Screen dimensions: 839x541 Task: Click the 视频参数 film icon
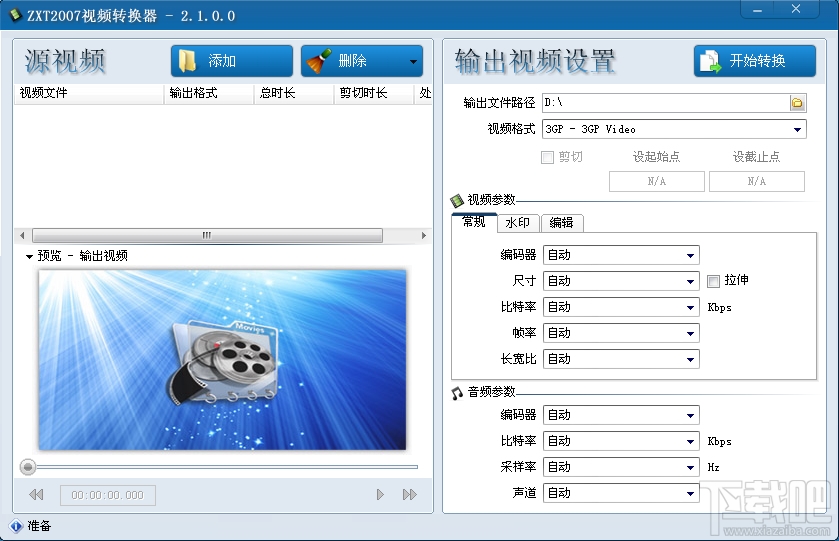pyautogui.click(x=456, y=201)
